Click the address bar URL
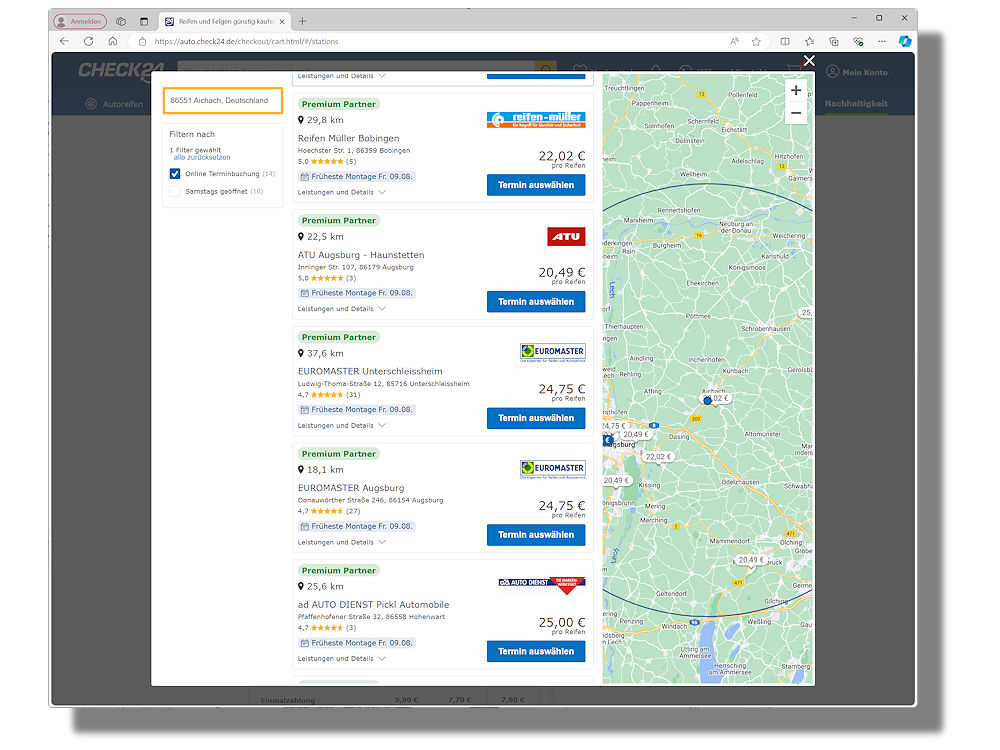 (x=246, y=41)
